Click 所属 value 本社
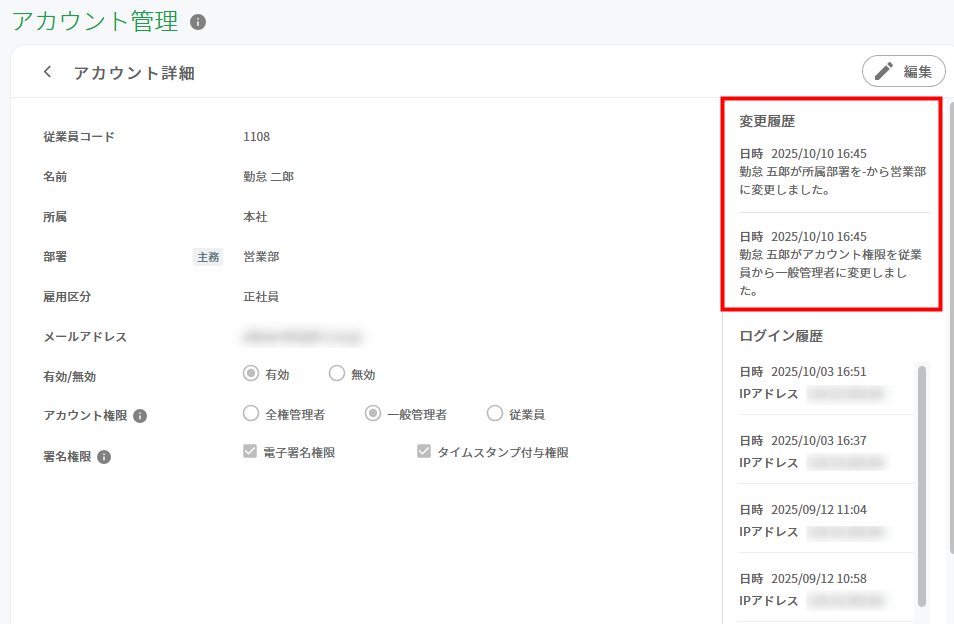 tap(256, 217)
